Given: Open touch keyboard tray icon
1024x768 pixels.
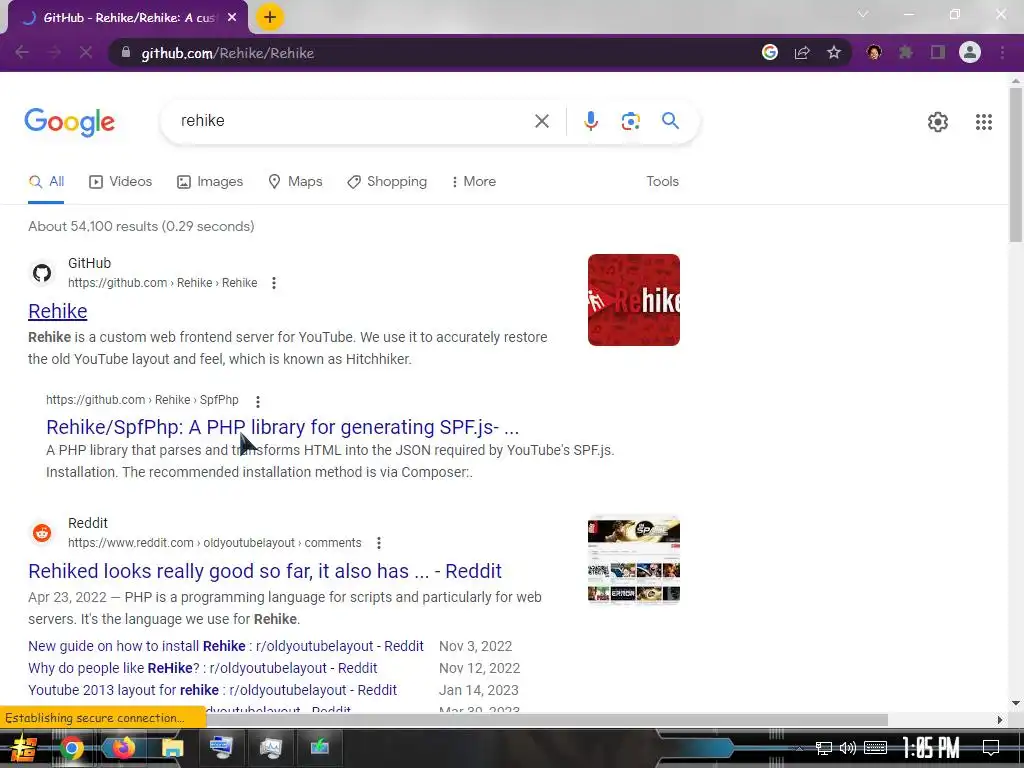Looking at the screenshot, I should tap(875, 748).
